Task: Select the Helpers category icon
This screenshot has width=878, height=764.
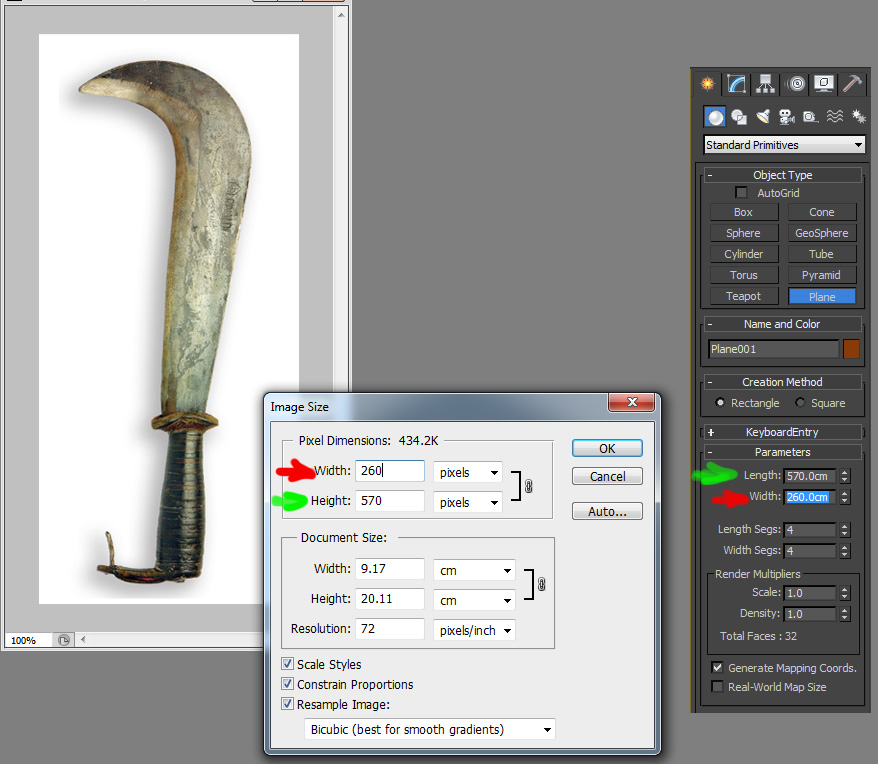Action: click(810, 117)
